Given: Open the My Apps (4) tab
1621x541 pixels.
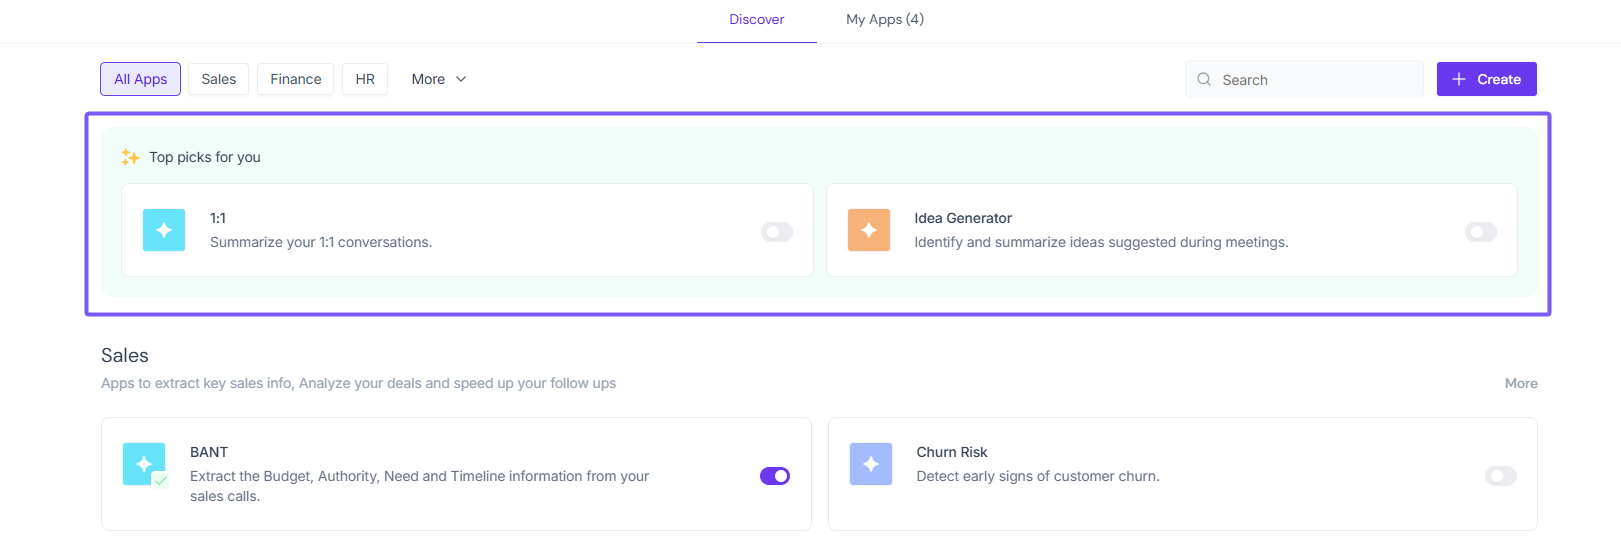Looking at the screenshot, I should click(x=885, y=19).
